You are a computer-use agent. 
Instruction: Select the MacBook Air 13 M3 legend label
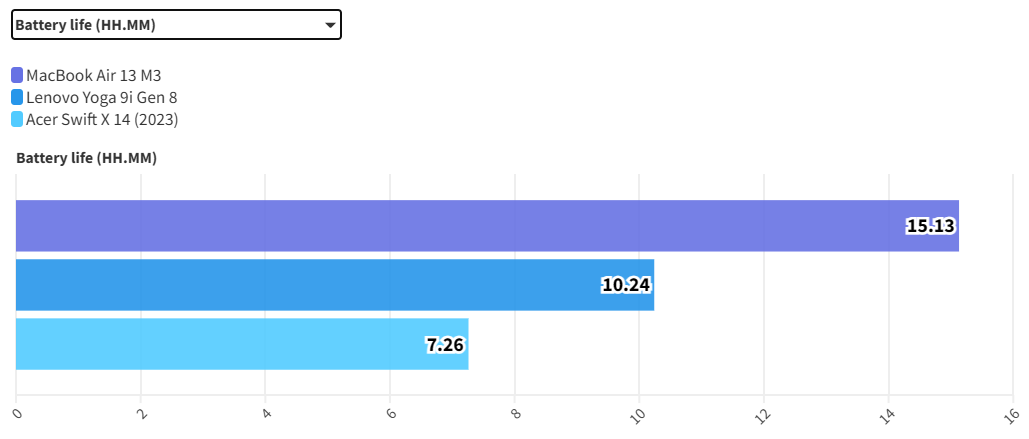(93, 75)
